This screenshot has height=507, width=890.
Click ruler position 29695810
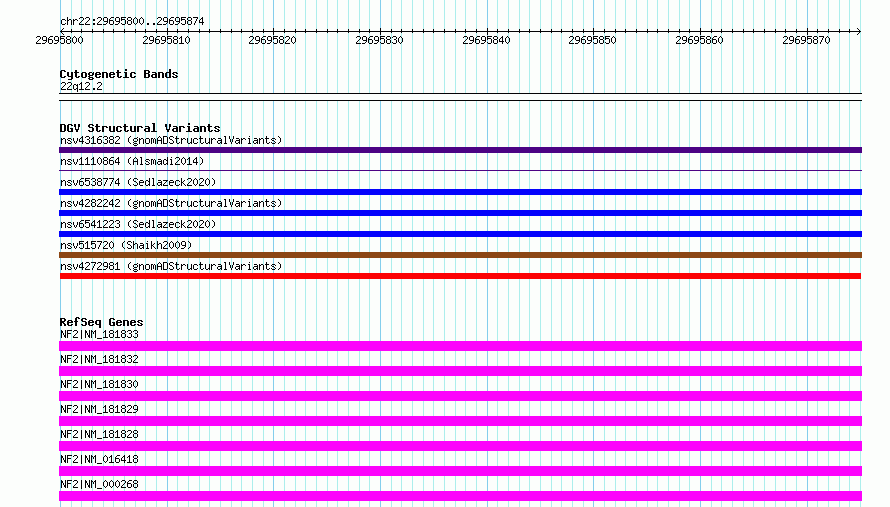pyautogui.click(x=166, y=40)
